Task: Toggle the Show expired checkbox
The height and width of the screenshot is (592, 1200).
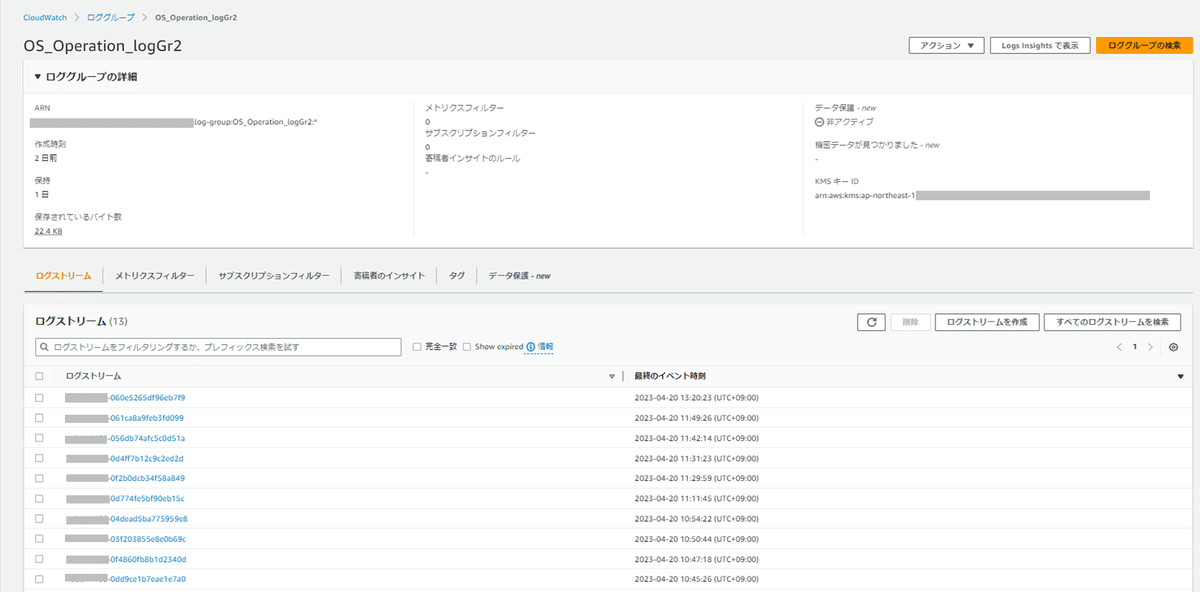Action: point(467,347)
